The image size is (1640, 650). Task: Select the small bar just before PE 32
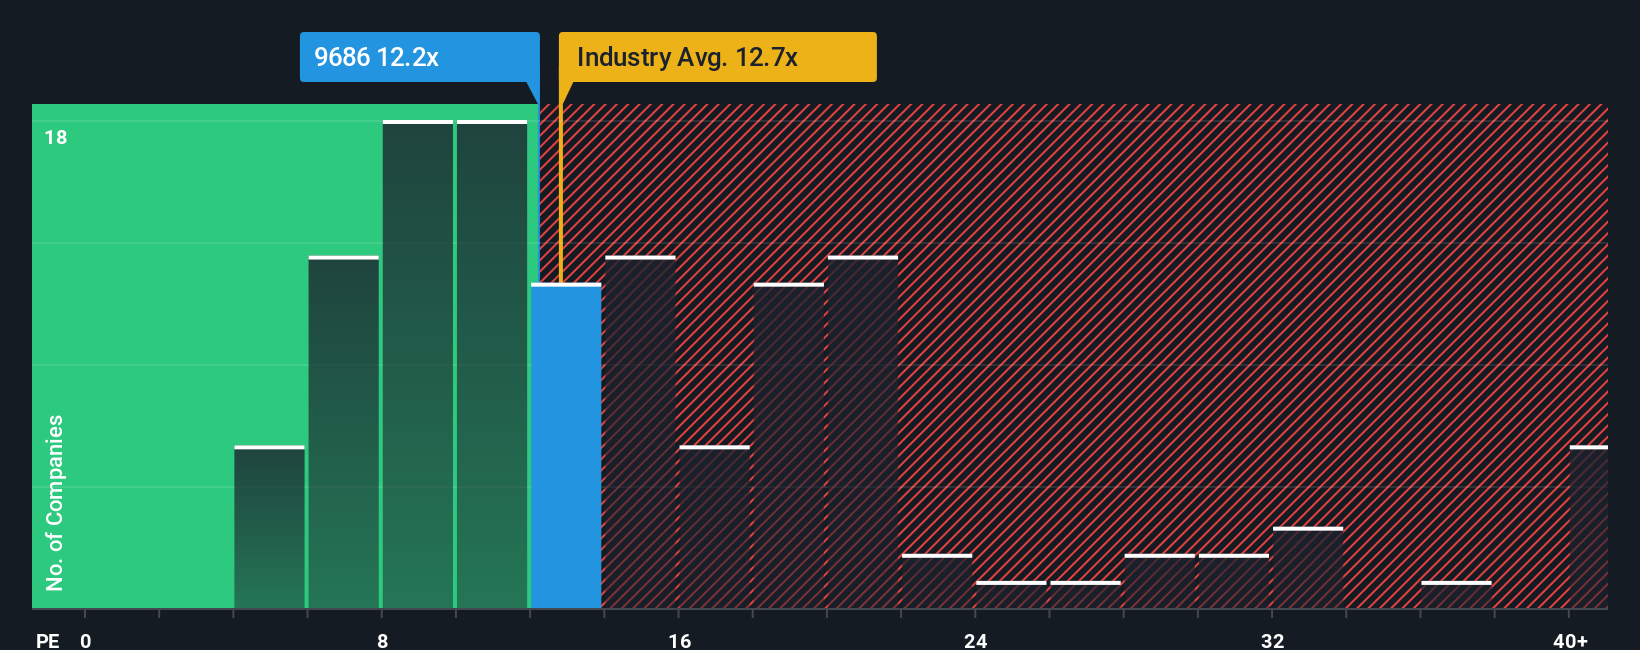(x=1234, y=581)
